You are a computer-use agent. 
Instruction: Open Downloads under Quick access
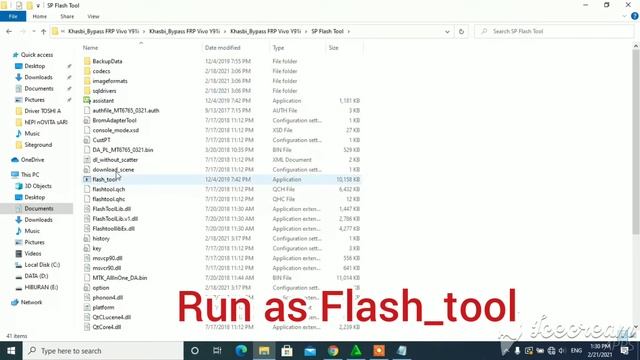tap(38, 77)
